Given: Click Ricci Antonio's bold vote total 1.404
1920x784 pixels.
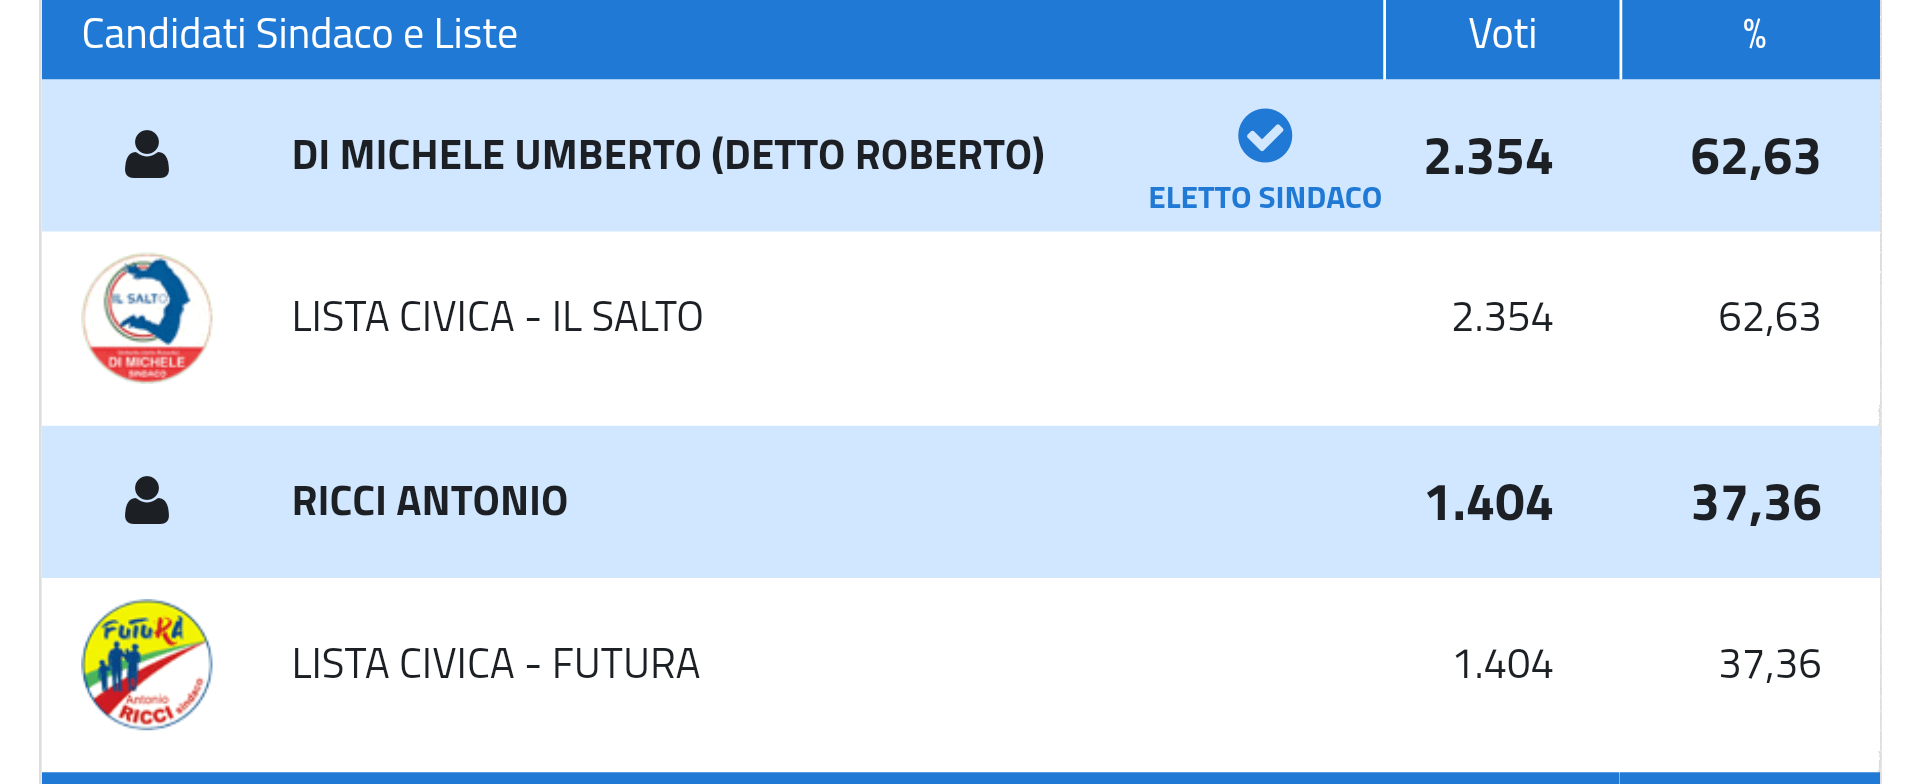Looking at the screenshot, I should coord(1489,503).
